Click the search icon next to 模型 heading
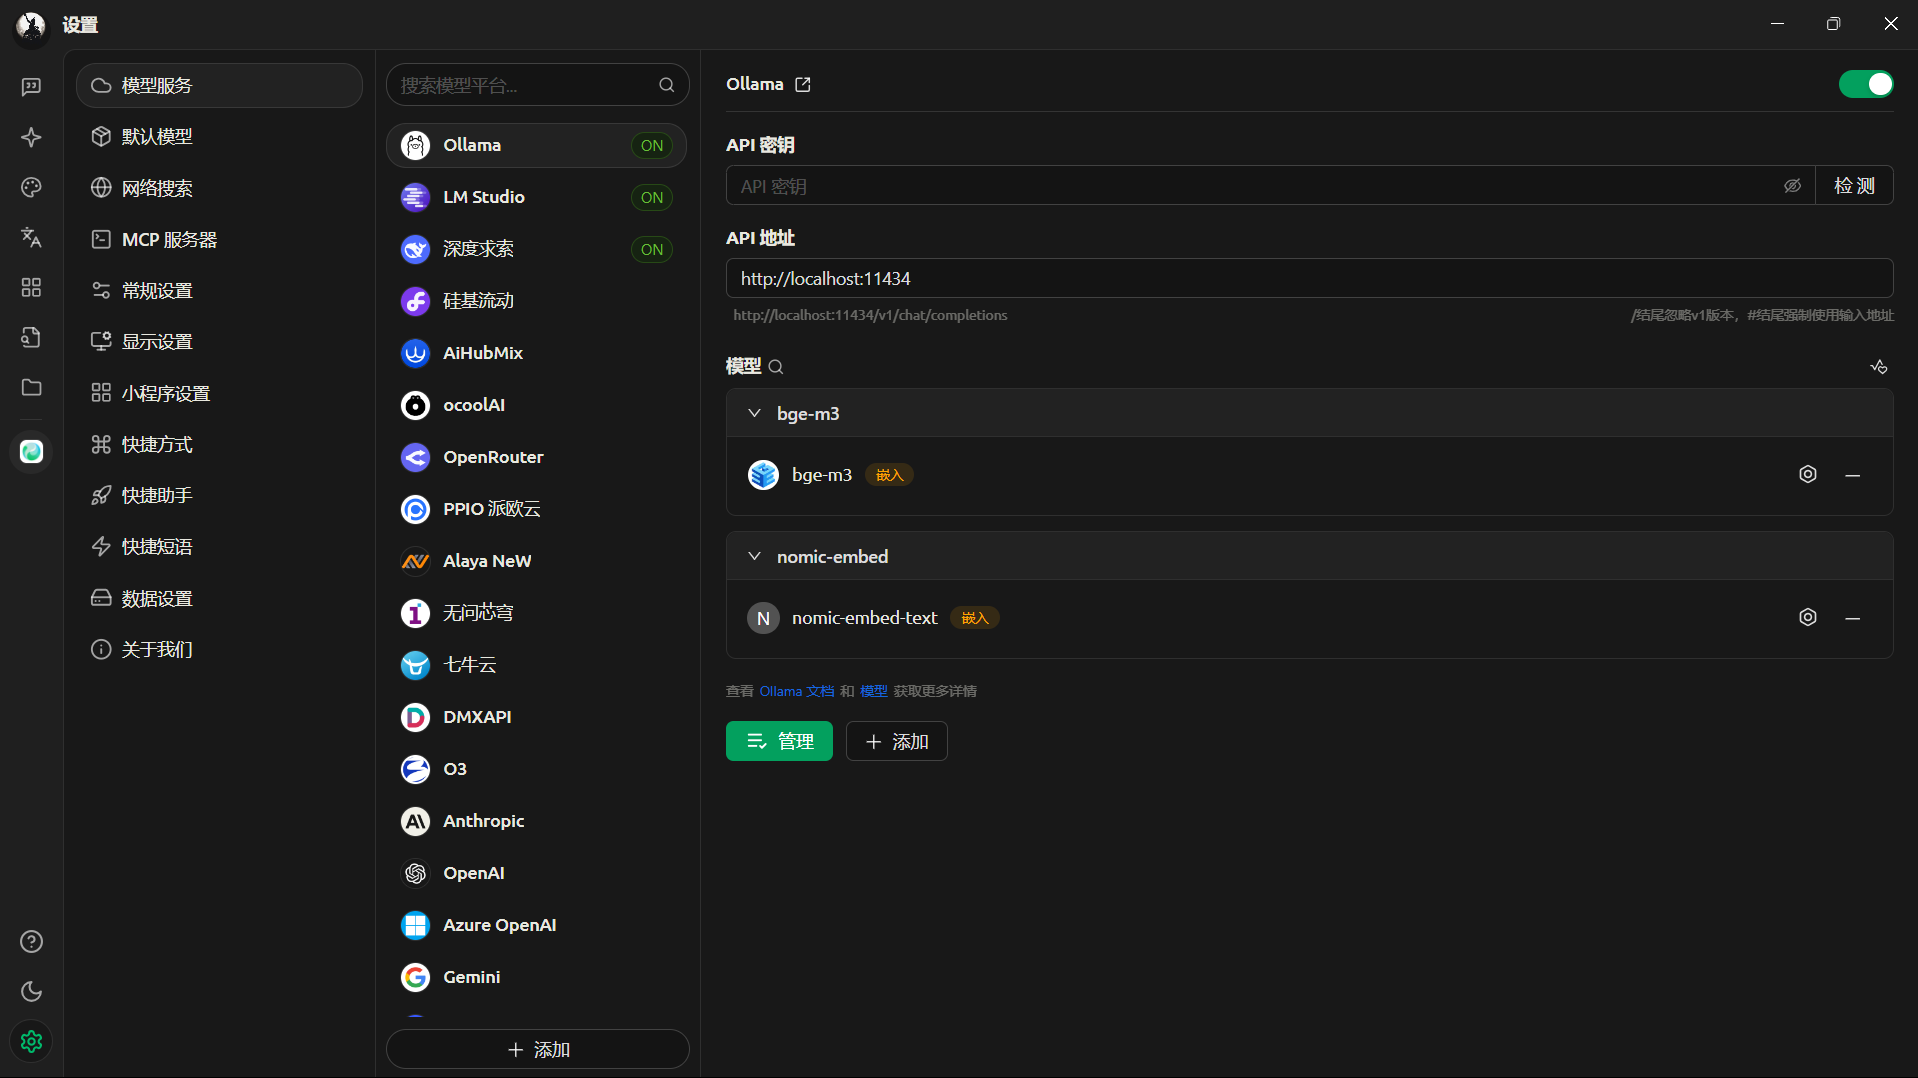The width and height of the screenshot is (1918, 1078). pos(776,367)
